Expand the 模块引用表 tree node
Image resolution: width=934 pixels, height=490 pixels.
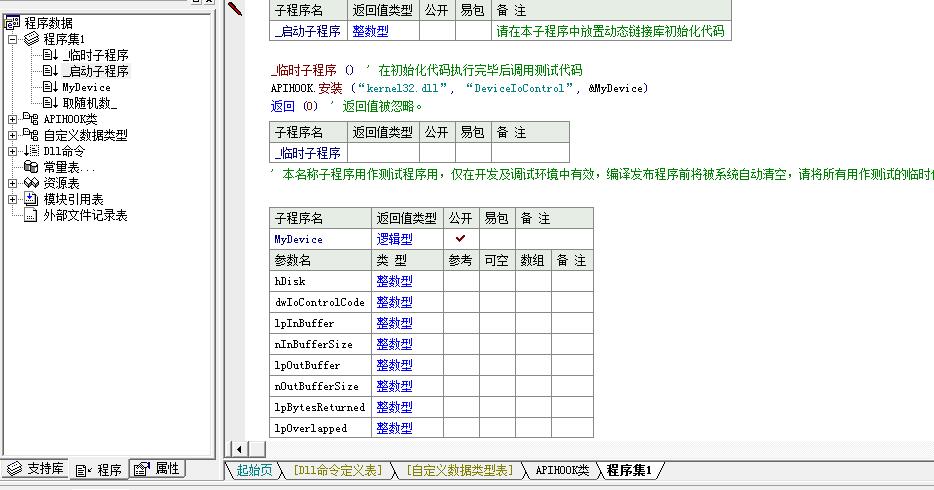pos(13,199)
